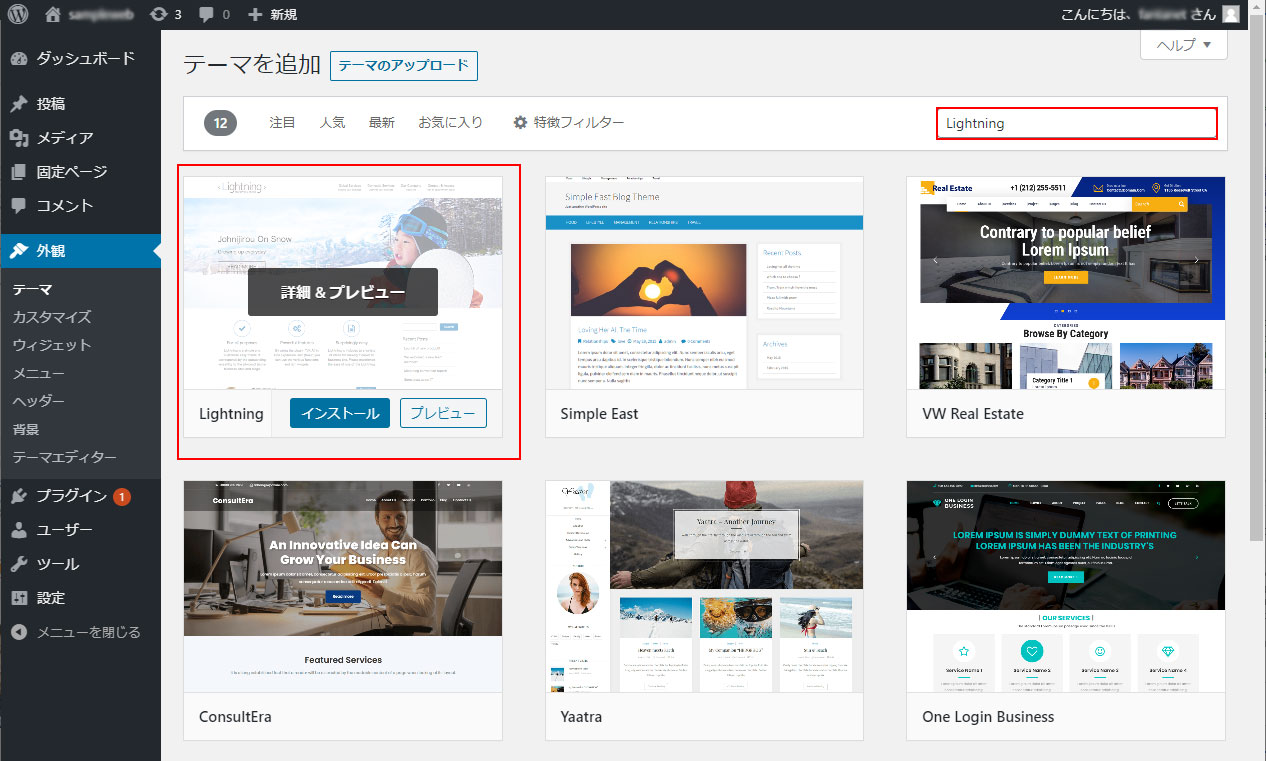The height and width of the screenshot is (761, 1266).
Task: Open the One Login Business theme thumbnail
Action: pyautogui.click(x=1066, y=587)
